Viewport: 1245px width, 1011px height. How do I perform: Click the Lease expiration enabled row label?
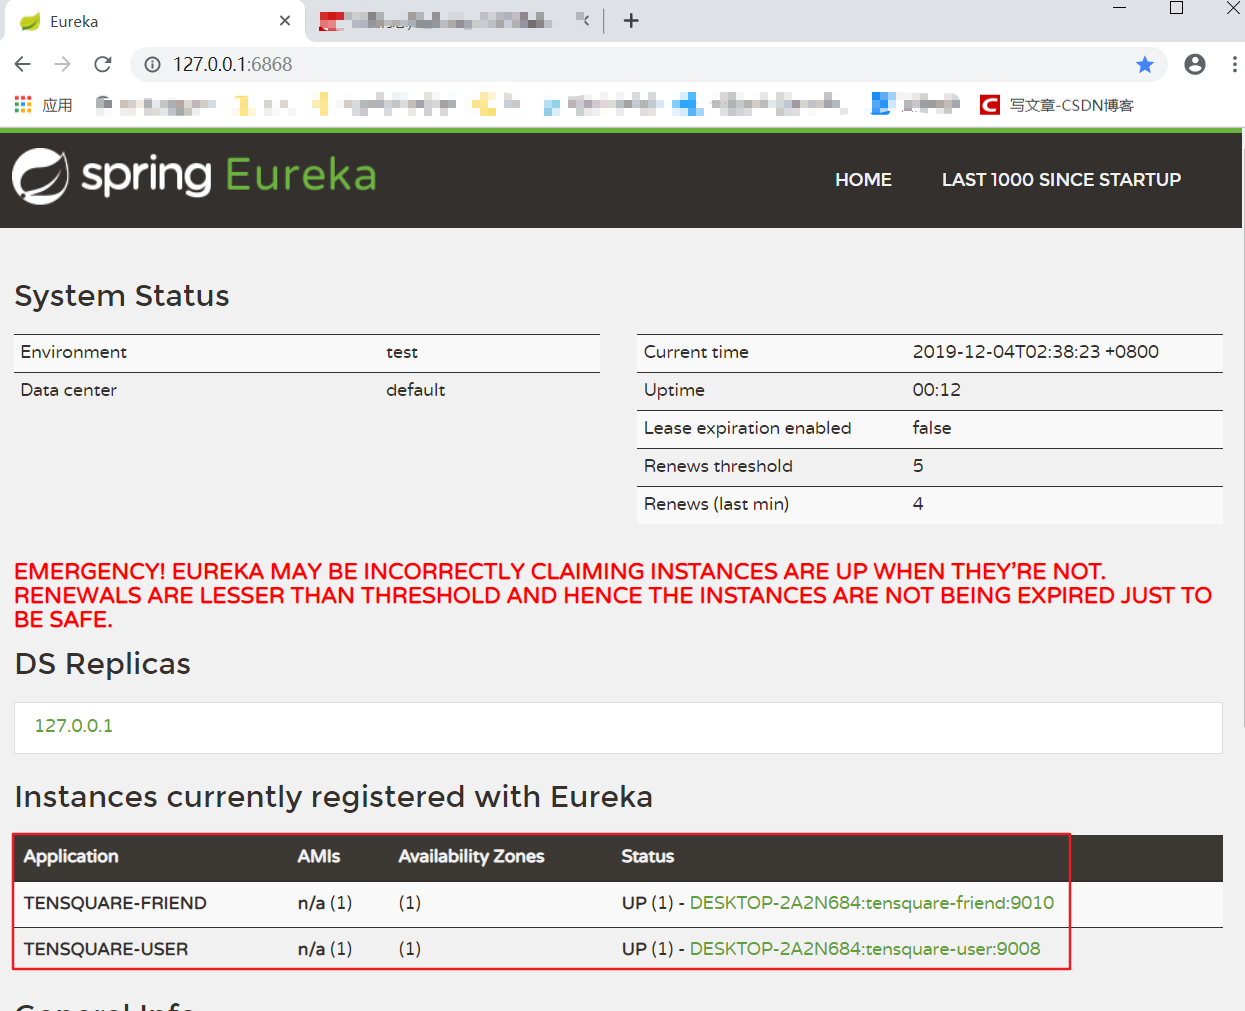pos(747,428)
